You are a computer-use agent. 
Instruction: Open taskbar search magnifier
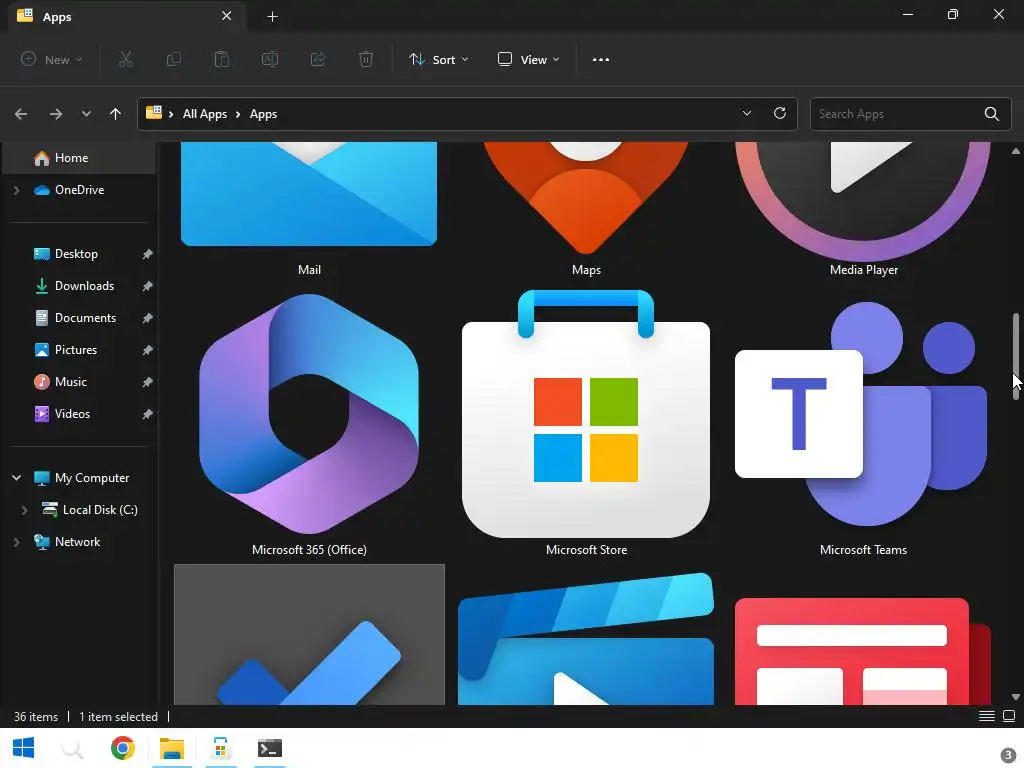tap(72, 748)
